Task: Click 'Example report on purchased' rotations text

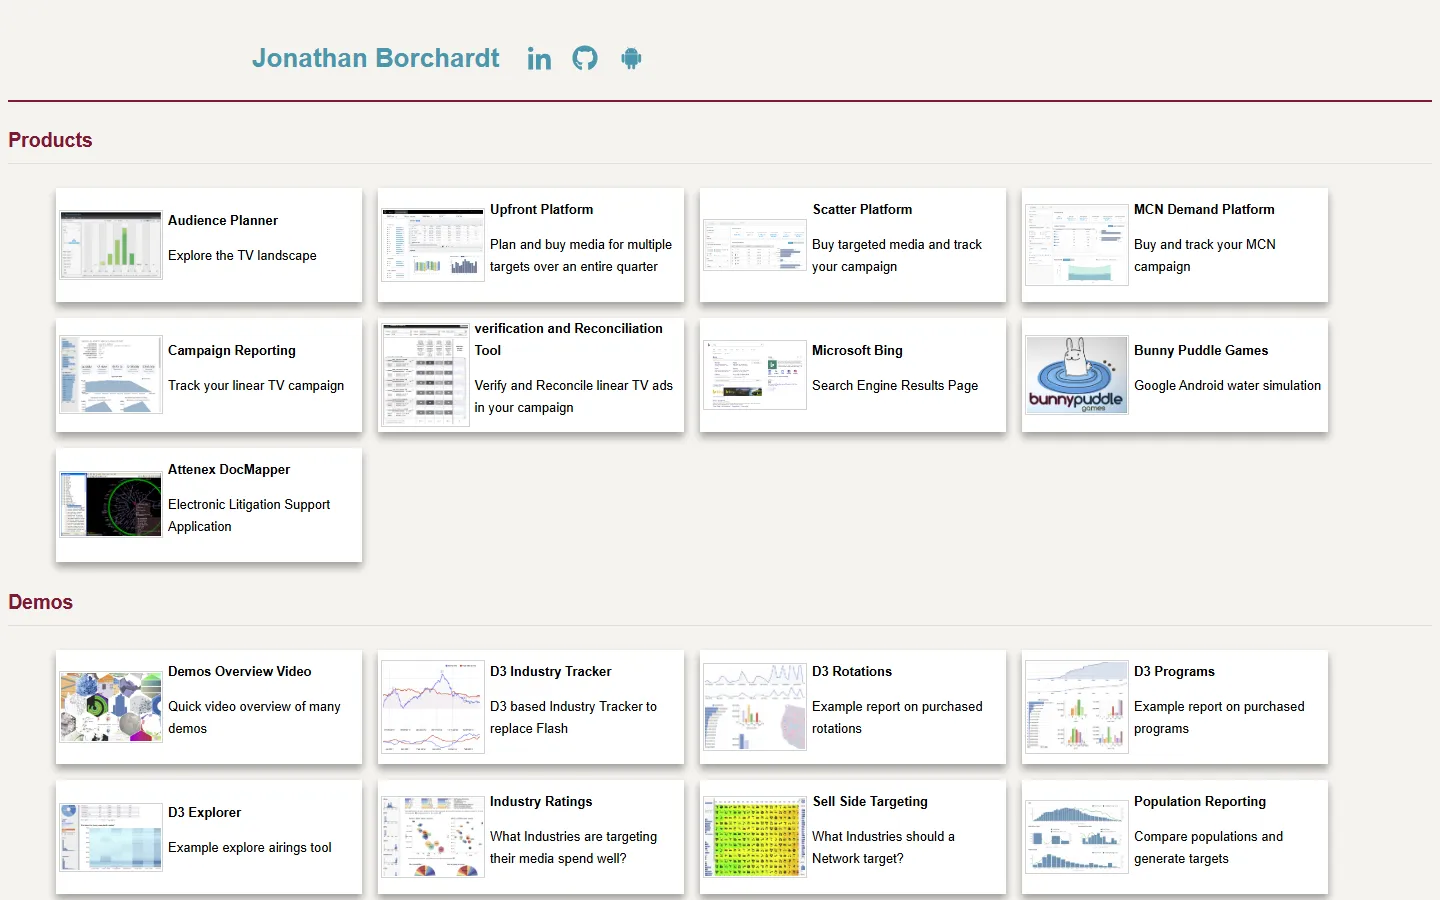Action: 897,706
